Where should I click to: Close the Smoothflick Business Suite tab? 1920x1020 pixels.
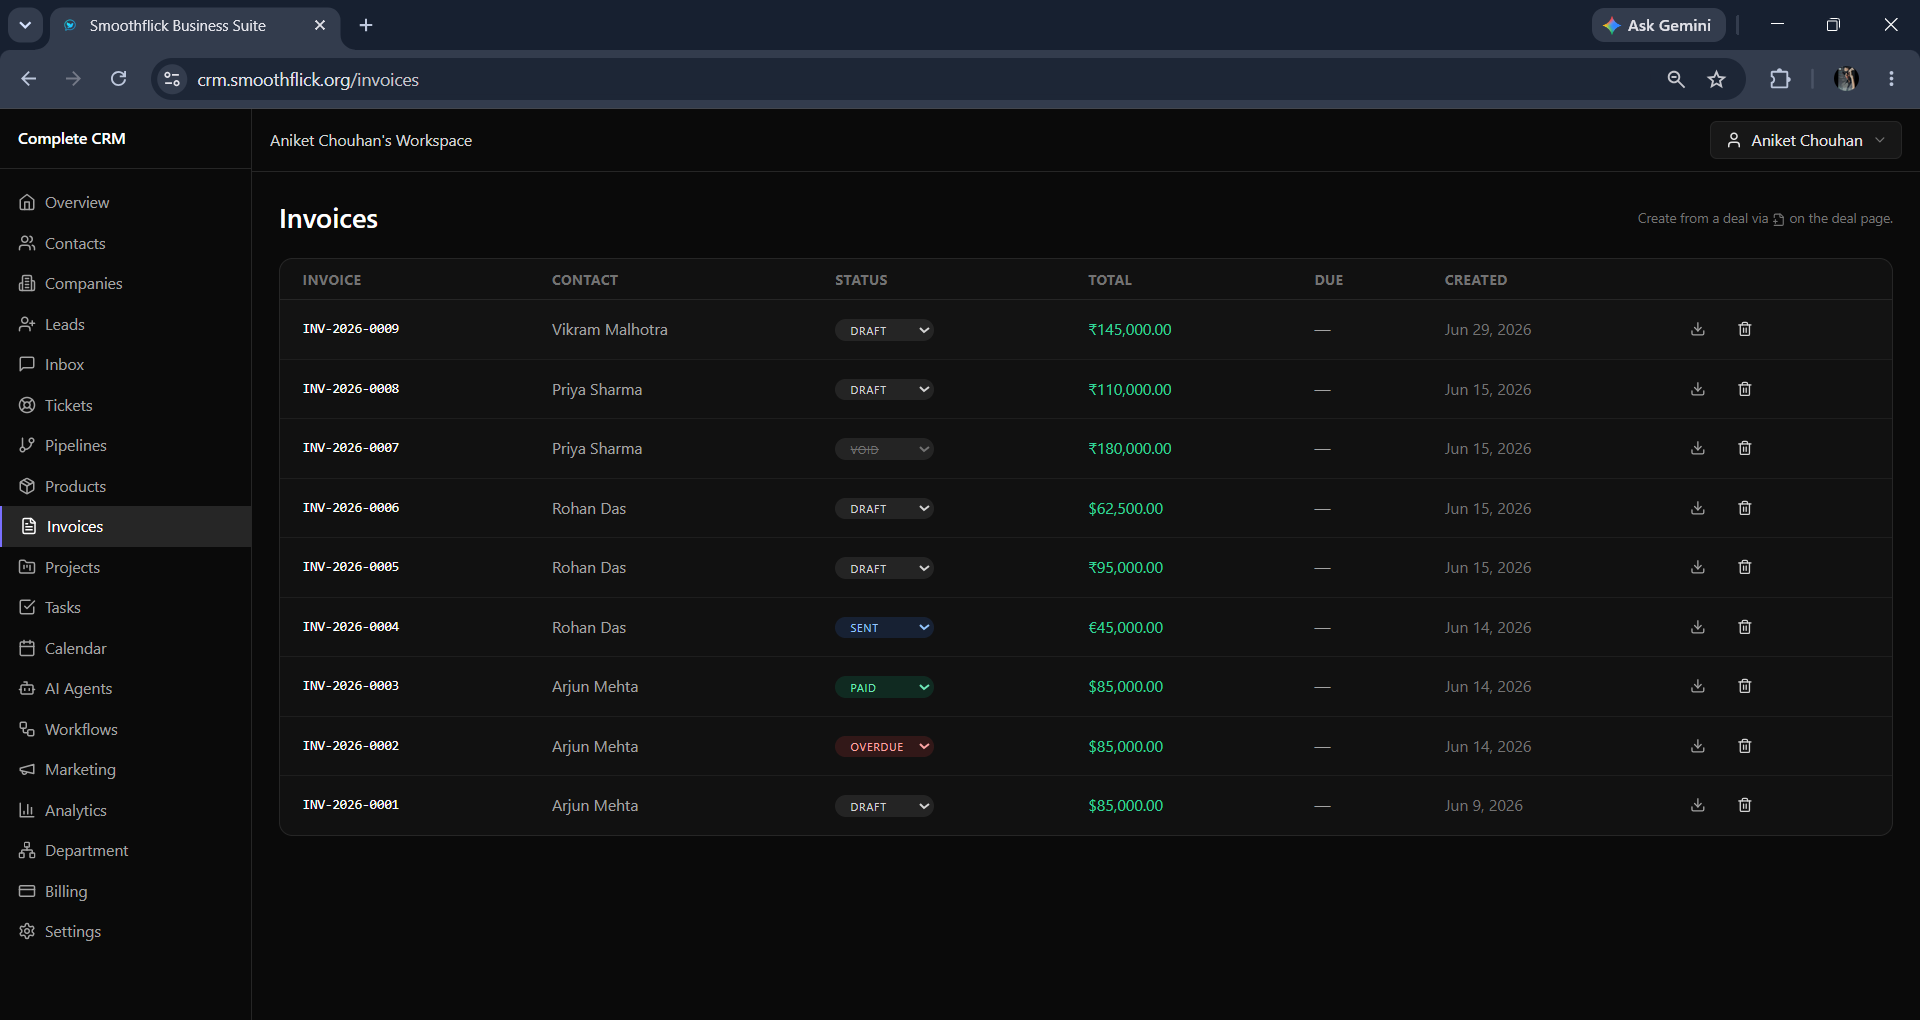(320, 25)
